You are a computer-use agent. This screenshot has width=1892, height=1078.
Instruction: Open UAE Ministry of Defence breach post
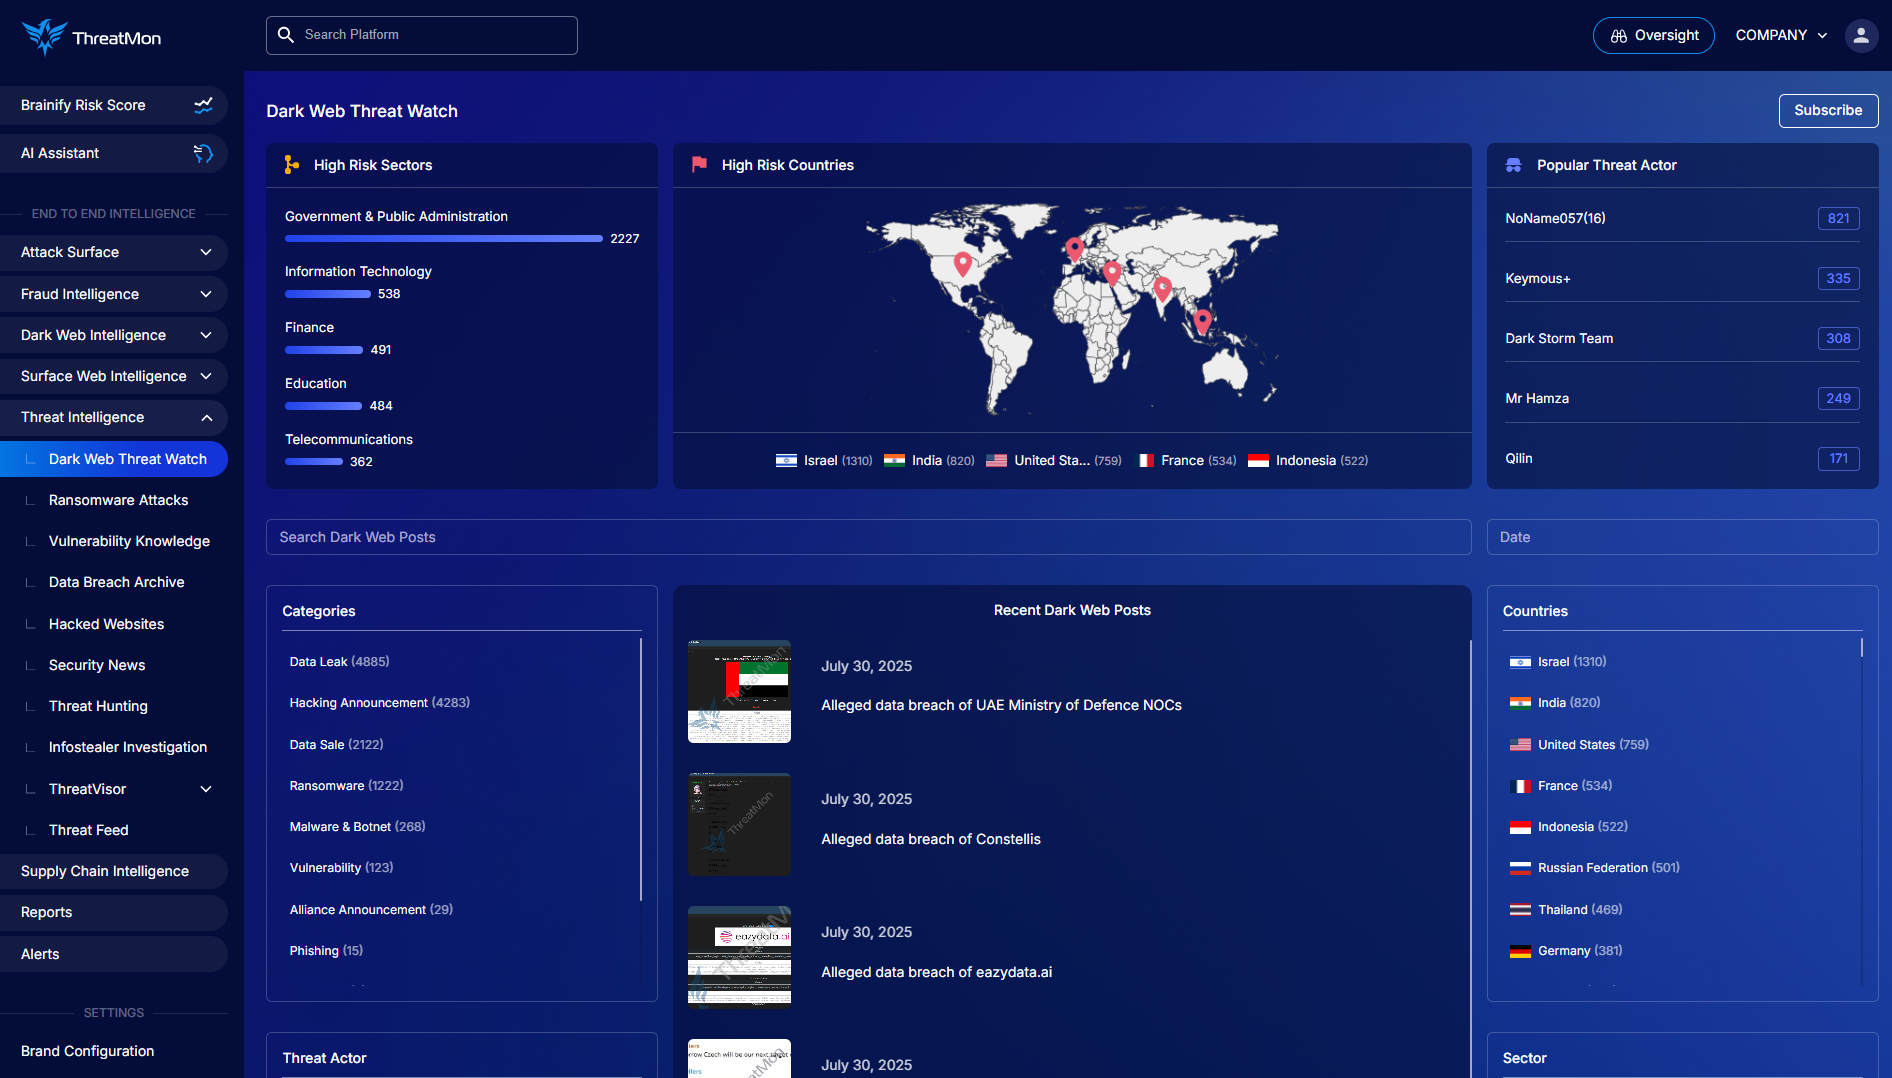click(x=1001, y=705)
